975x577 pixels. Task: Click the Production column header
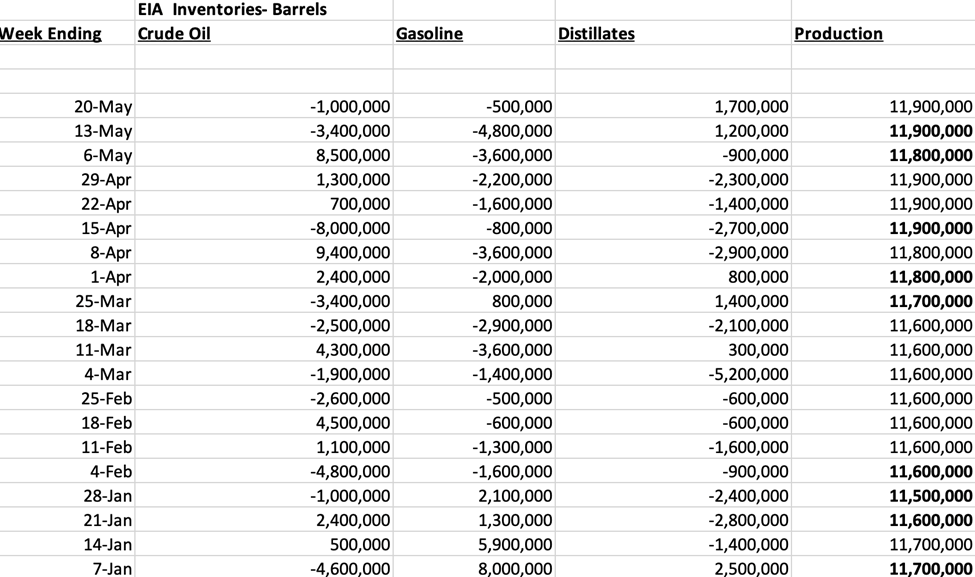pos(838,34)
